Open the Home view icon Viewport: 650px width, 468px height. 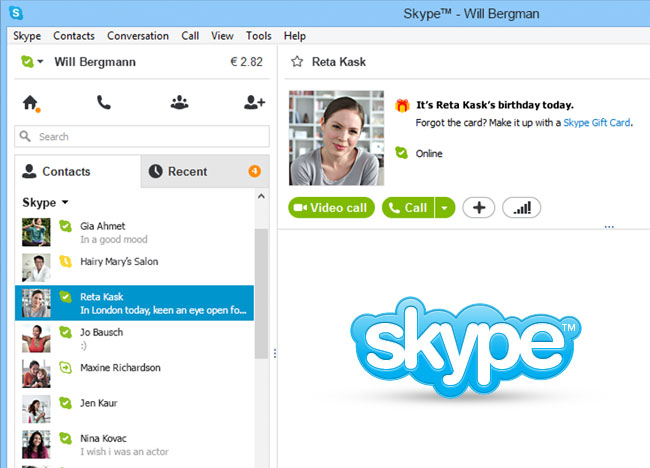31,103
